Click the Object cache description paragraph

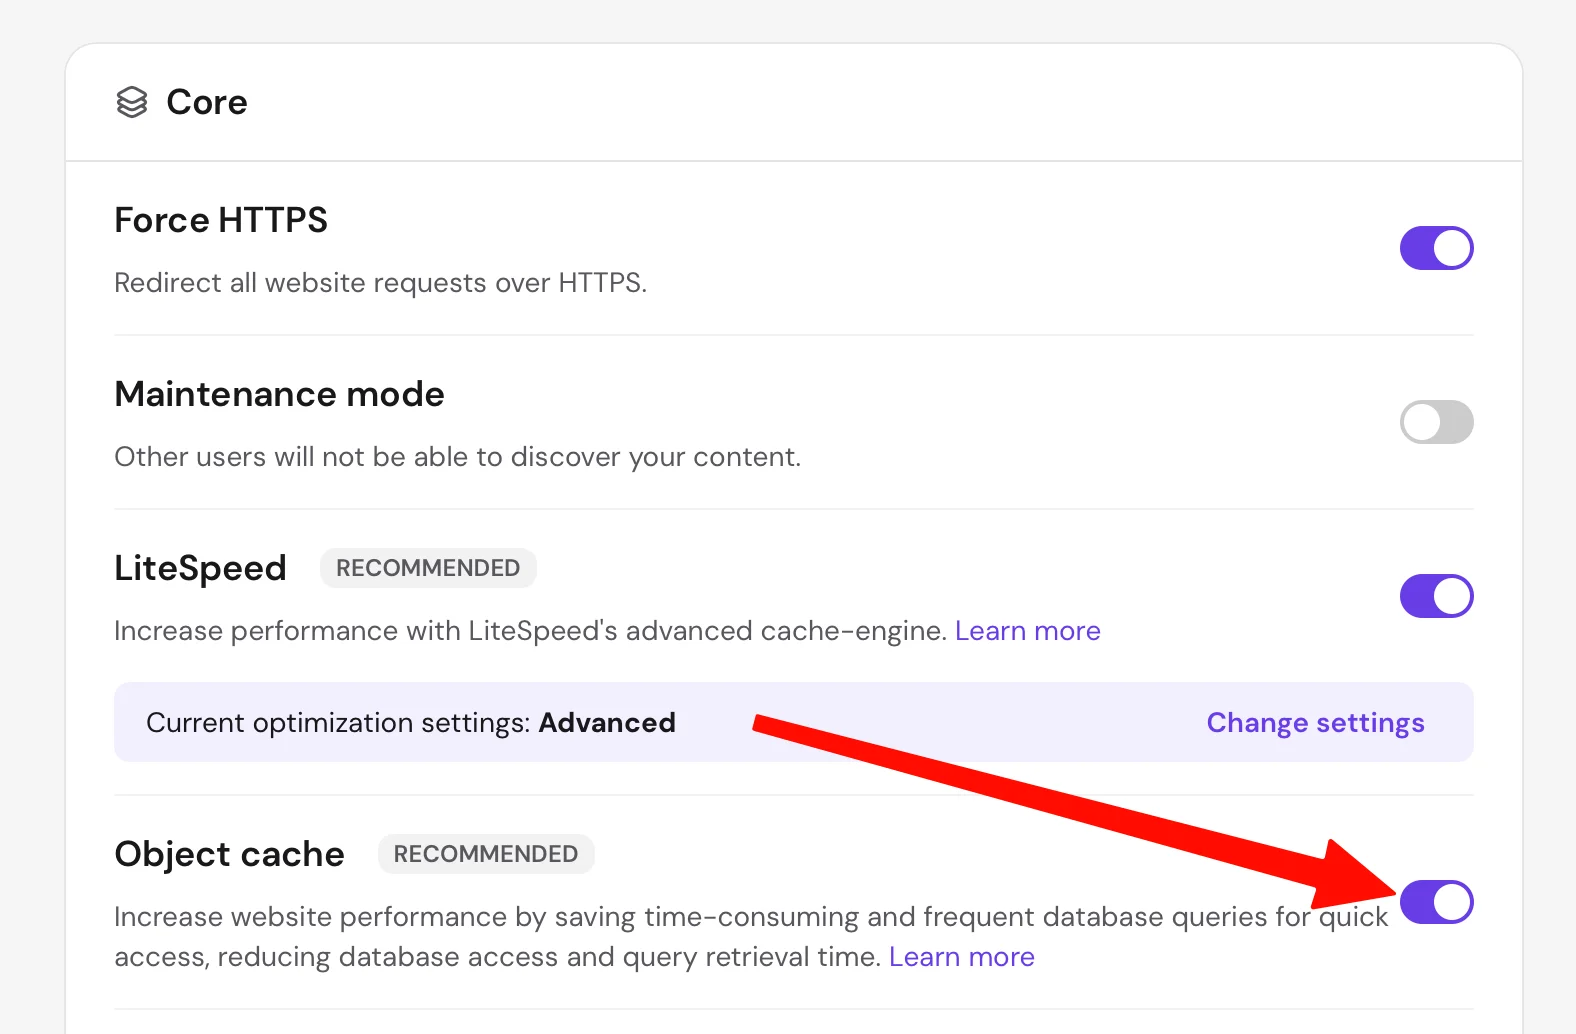pos(751,937)
